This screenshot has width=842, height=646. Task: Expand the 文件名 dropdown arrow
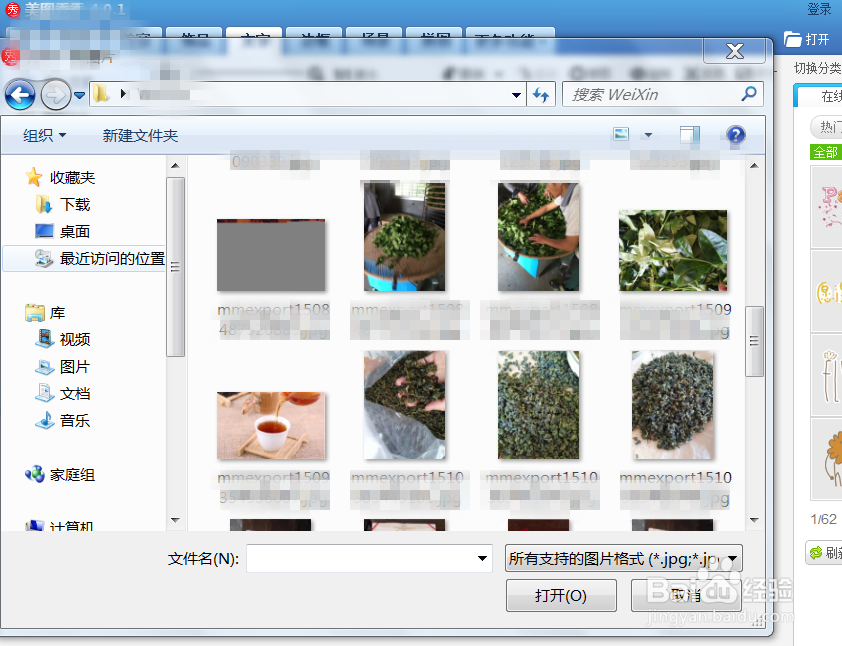[x=483, y=558]
